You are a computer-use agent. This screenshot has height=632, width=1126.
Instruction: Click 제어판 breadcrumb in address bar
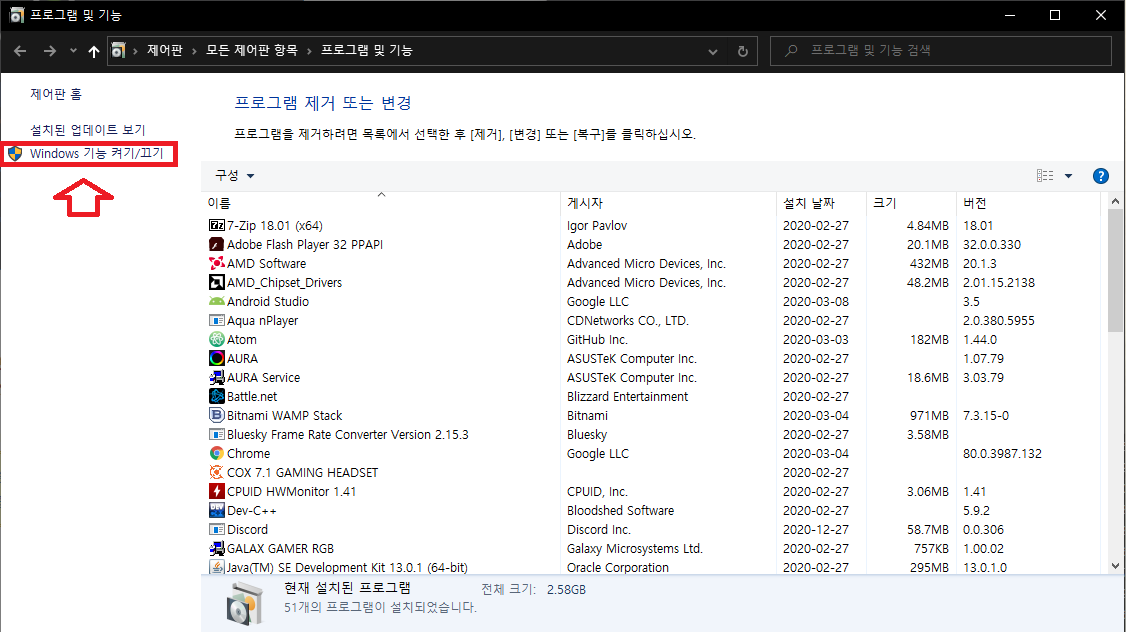[164, 50]
